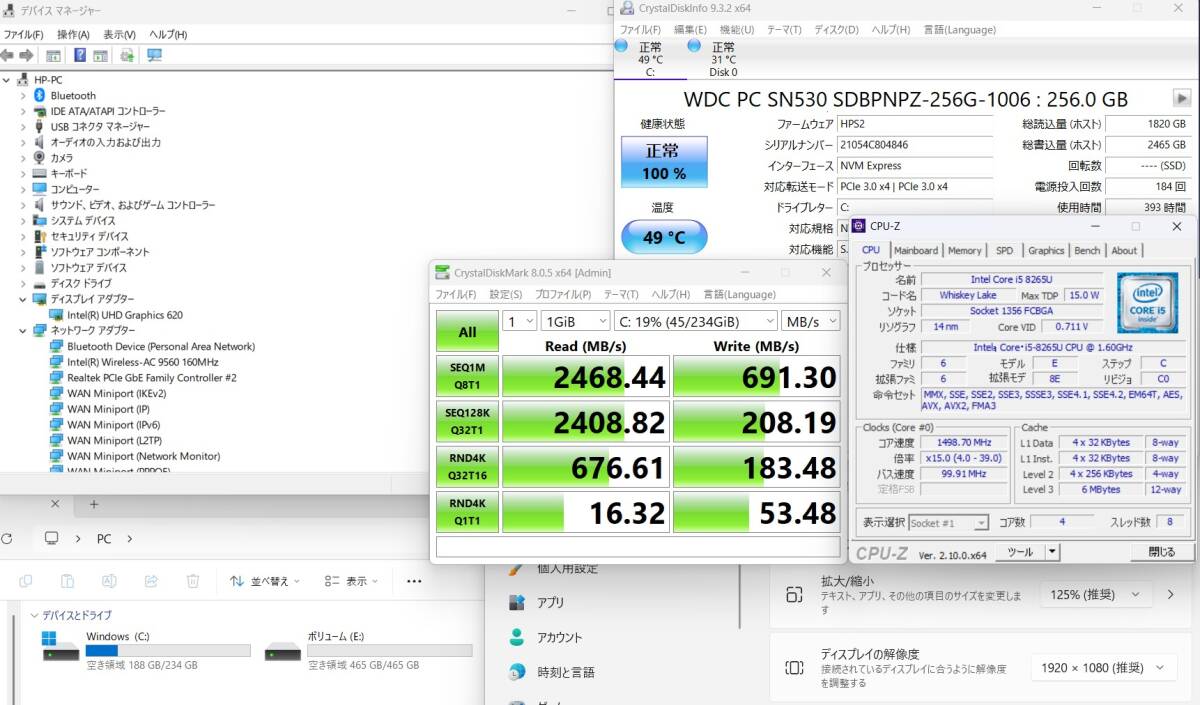The height and width of the screenshot is (705, 1200).
Task: Open ファイル(F) menu in Device Manager
Action: 23,34
